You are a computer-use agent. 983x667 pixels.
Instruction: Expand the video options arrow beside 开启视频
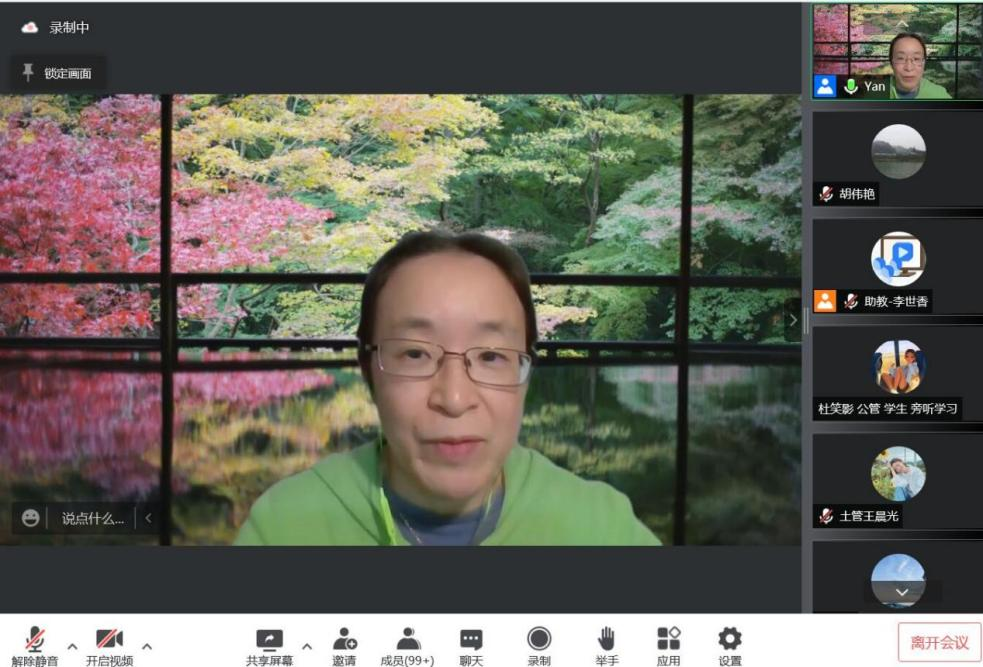(147, 646)
